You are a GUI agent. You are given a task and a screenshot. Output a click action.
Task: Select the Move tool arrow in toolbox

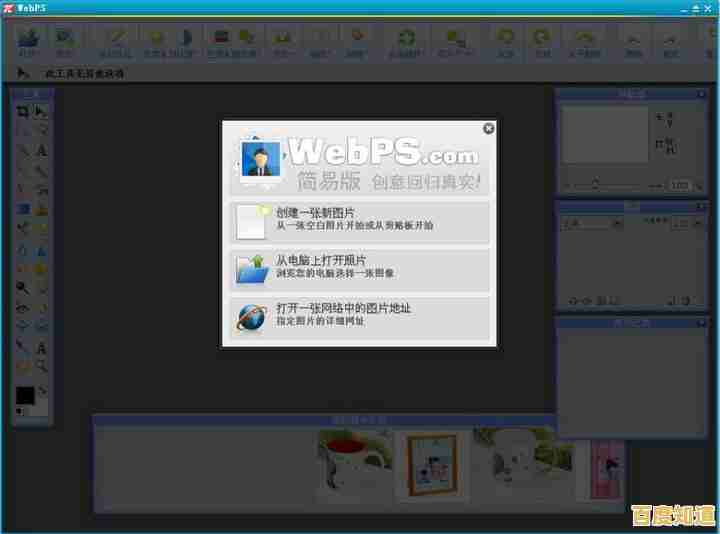(x=42, y=112)
